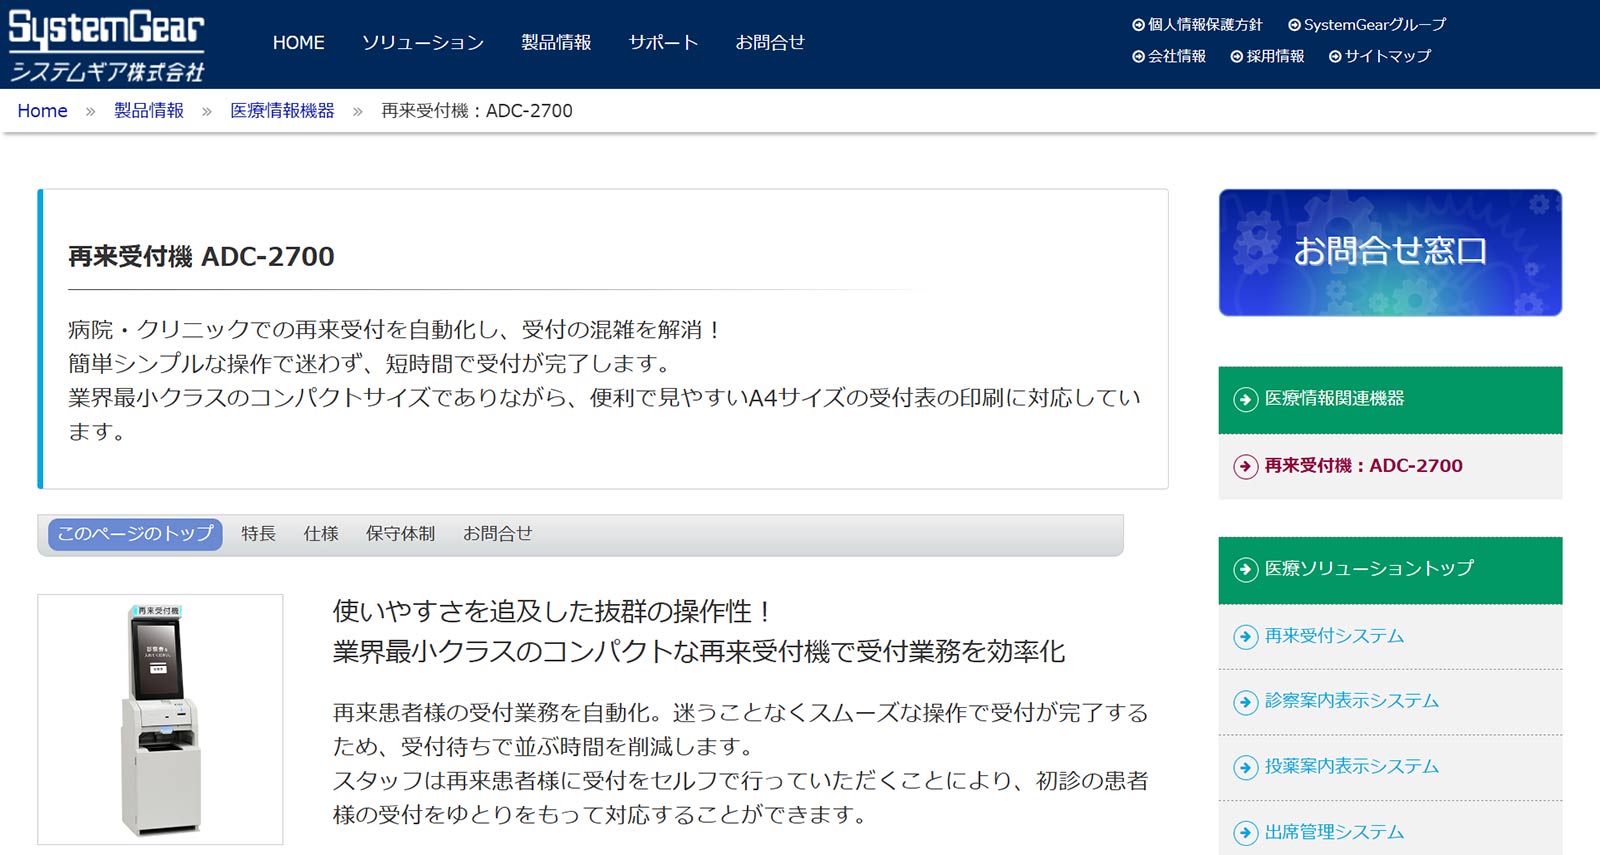
Task: Click the bullet icon beside 会社情報
Action: [x=1138, y=57]
